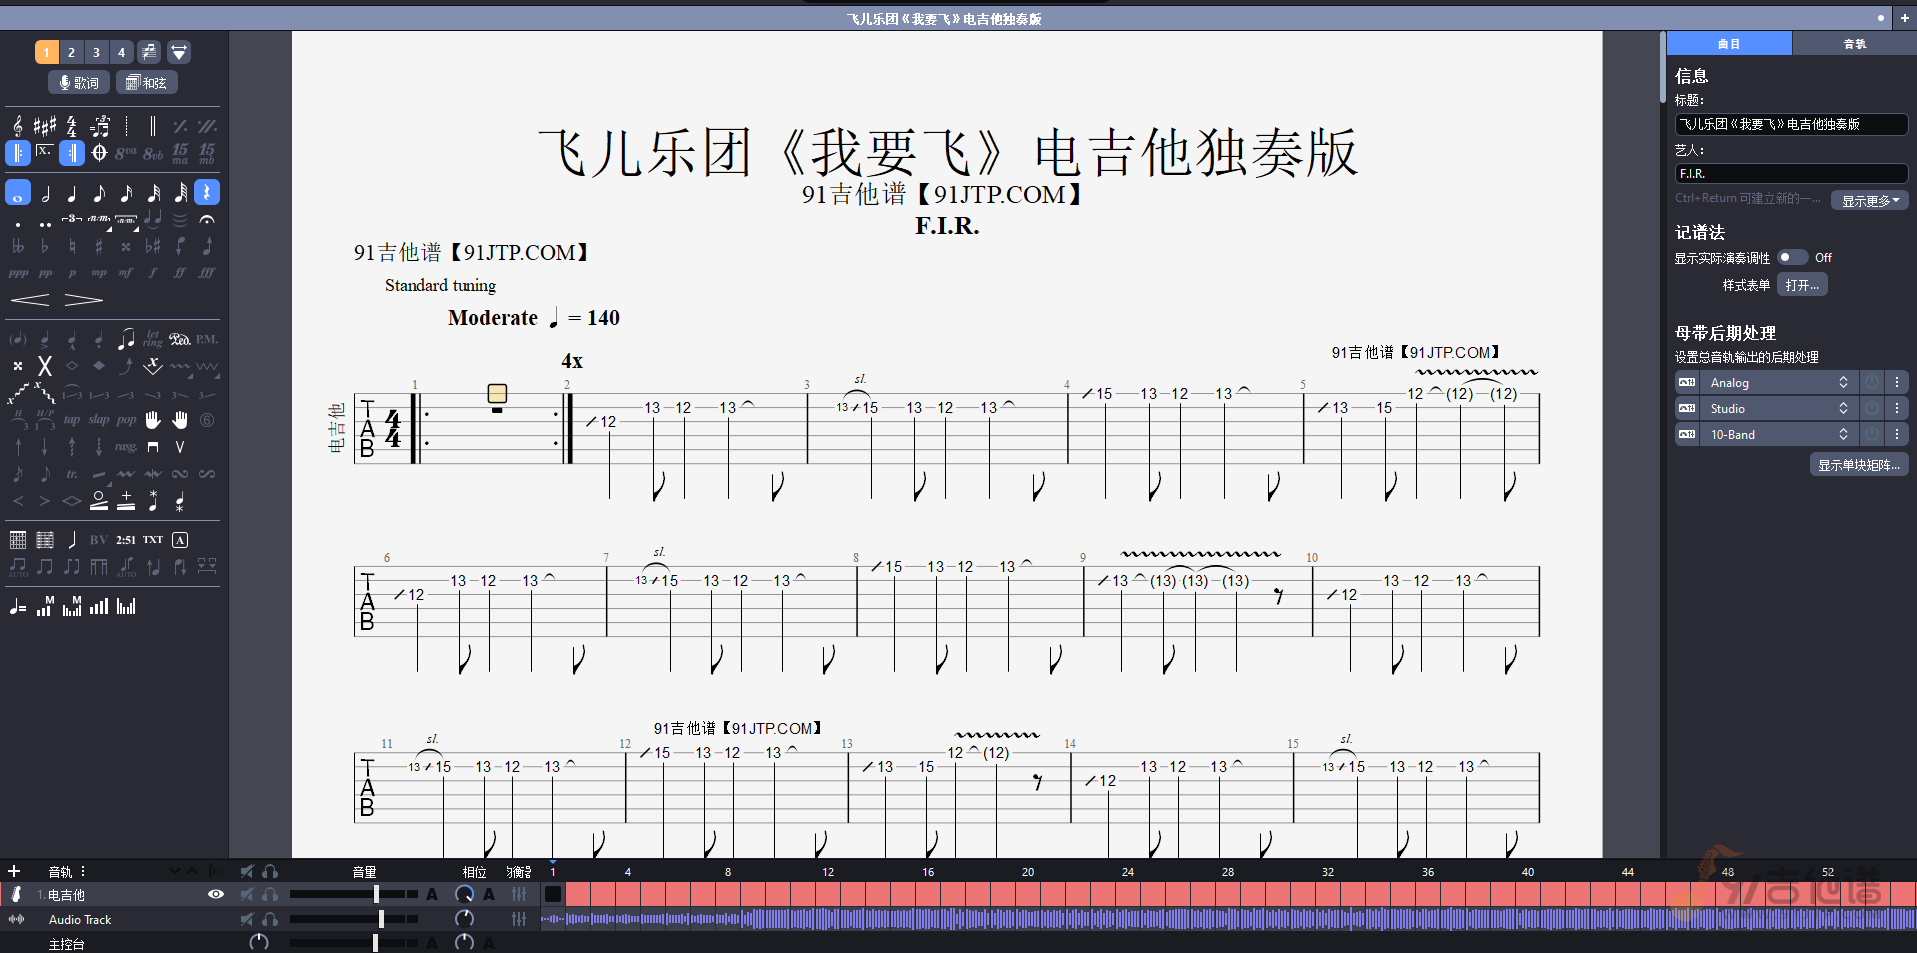Screen dimensions: 1917x953
Task: Select the eighth note duration
Action: coord(99,193)
